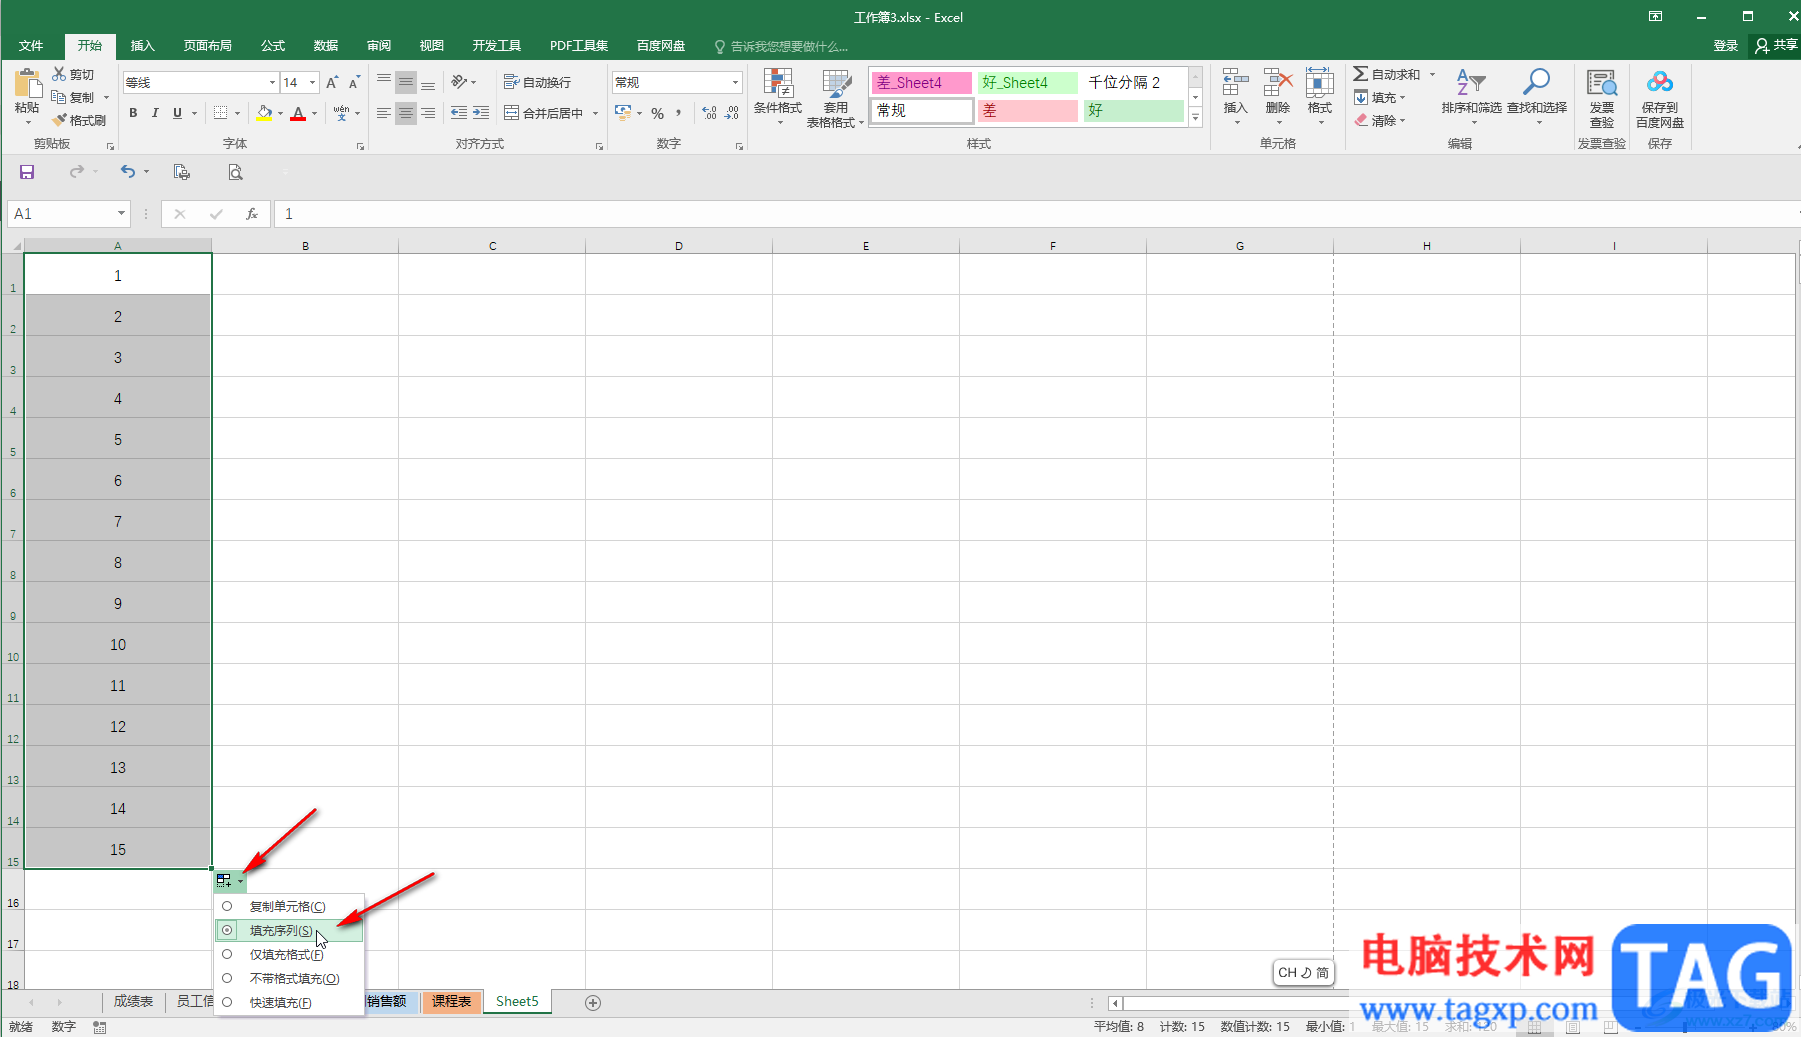1801x1037 pixels.
Task: Select Fill Formatting Only (仅填充格式) option
Action: coord(289,954)
